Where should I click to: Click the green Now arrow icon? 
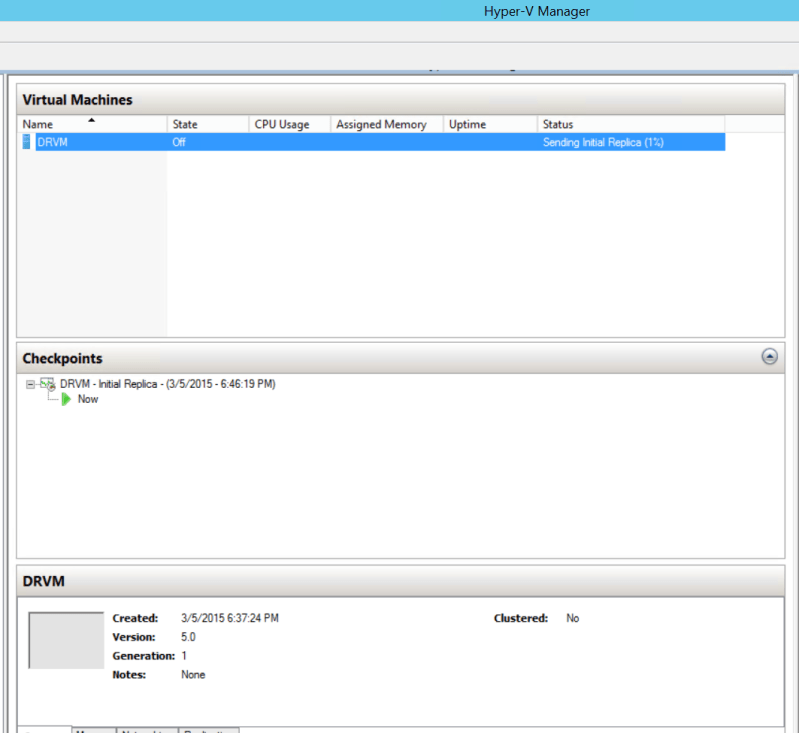tap(66, 399)
